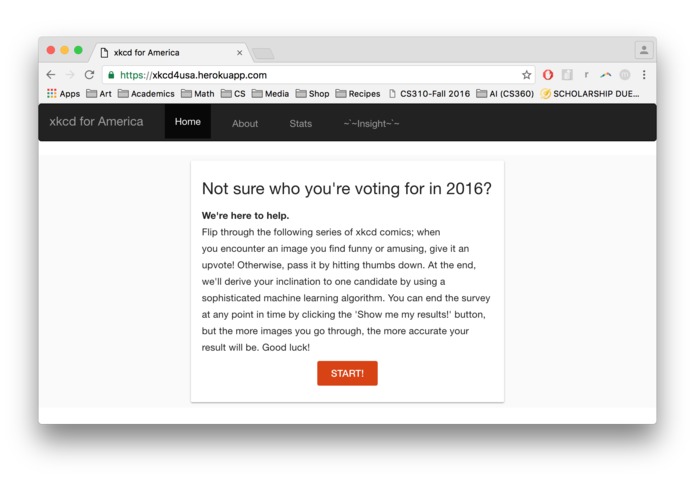This screenshot has height=494, width=695.
Task: Expand the Recipes bookmarks folder
Action: coord(358,93)
